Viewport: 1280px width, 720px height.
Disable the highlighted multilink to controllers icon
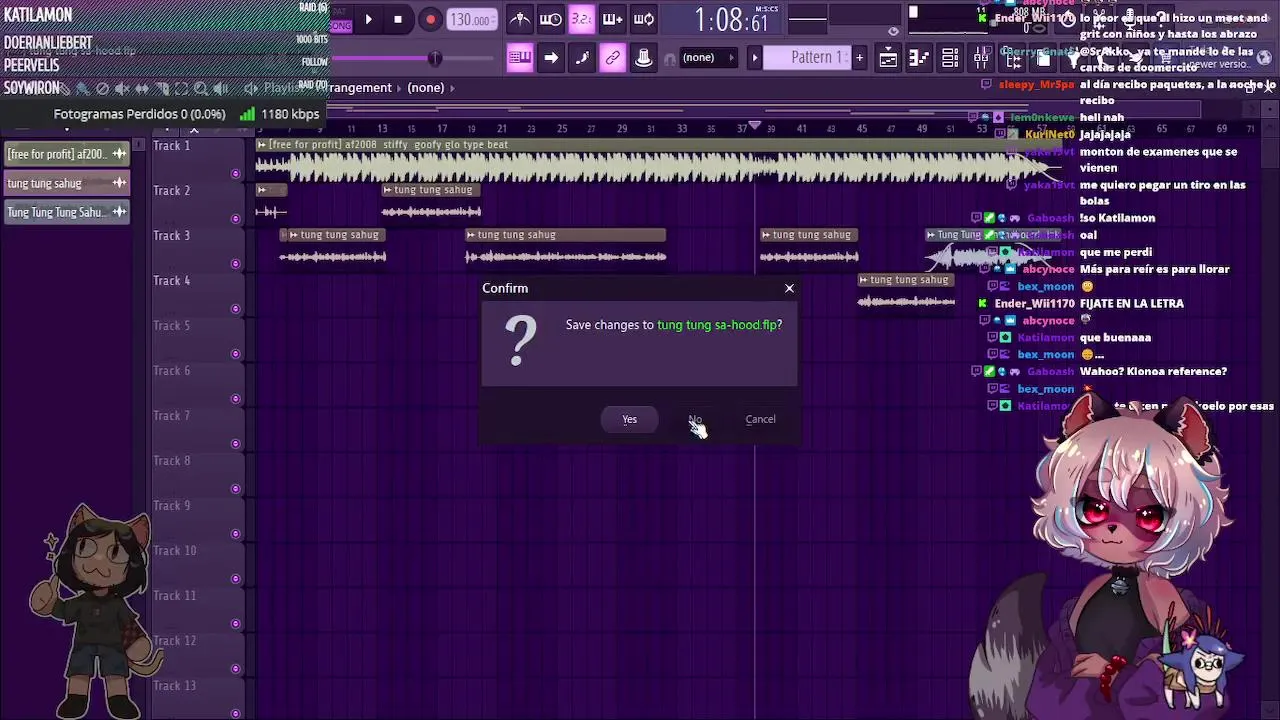613,58
